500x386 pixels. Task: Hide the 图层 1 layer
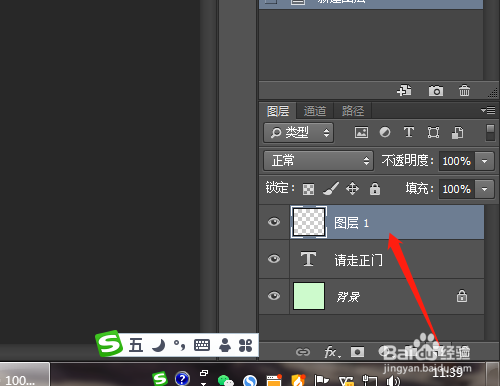point(274,222)
